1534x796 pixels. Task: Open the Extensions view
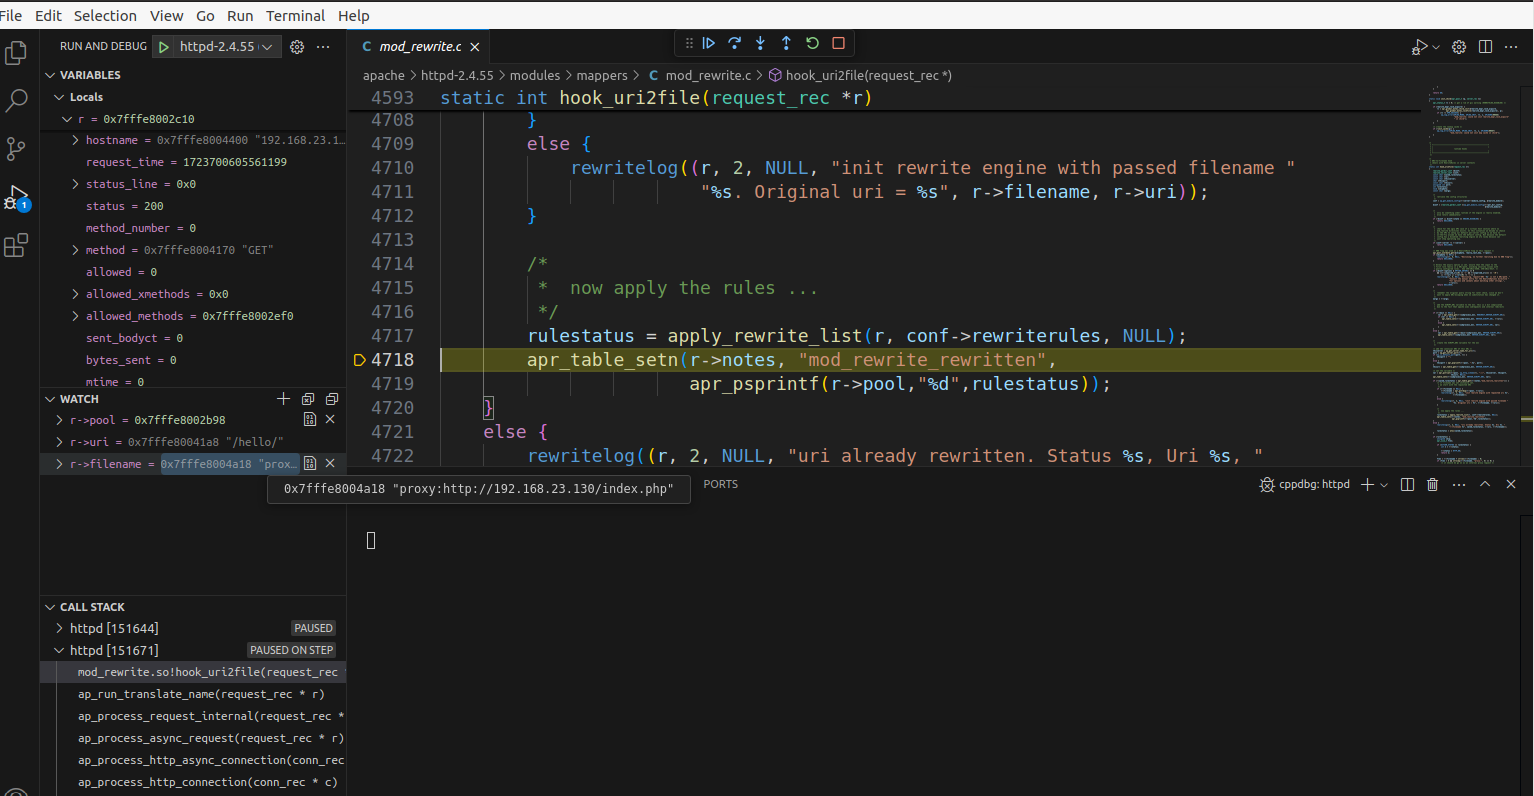(16, 245)
